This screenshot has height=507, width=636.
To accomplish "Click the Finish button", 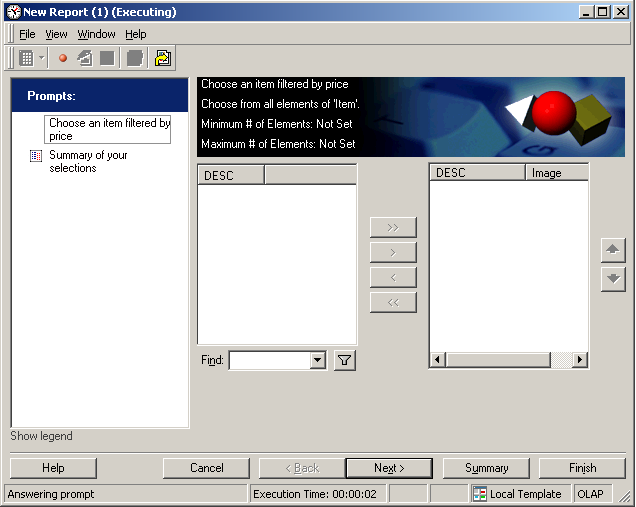I will [x=582, y=468].
